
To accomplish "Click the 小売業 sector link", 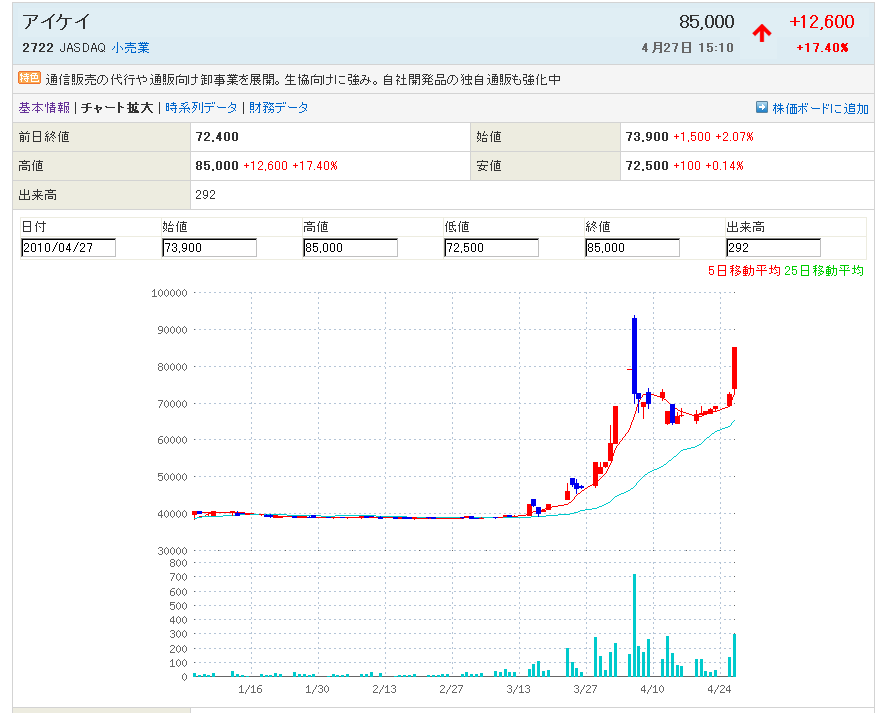I will pyautogui.click(x=130, y=48).
